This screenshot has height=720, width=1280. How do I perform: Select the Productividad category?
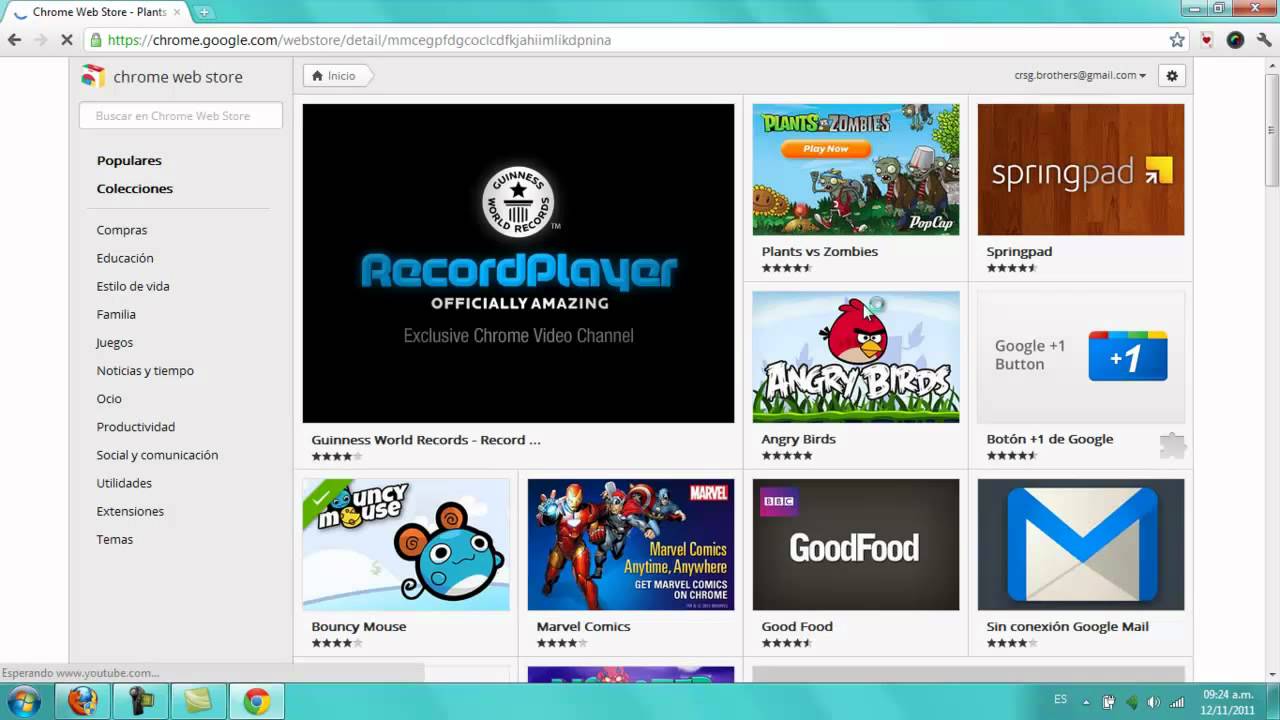[x=136, y=427]
